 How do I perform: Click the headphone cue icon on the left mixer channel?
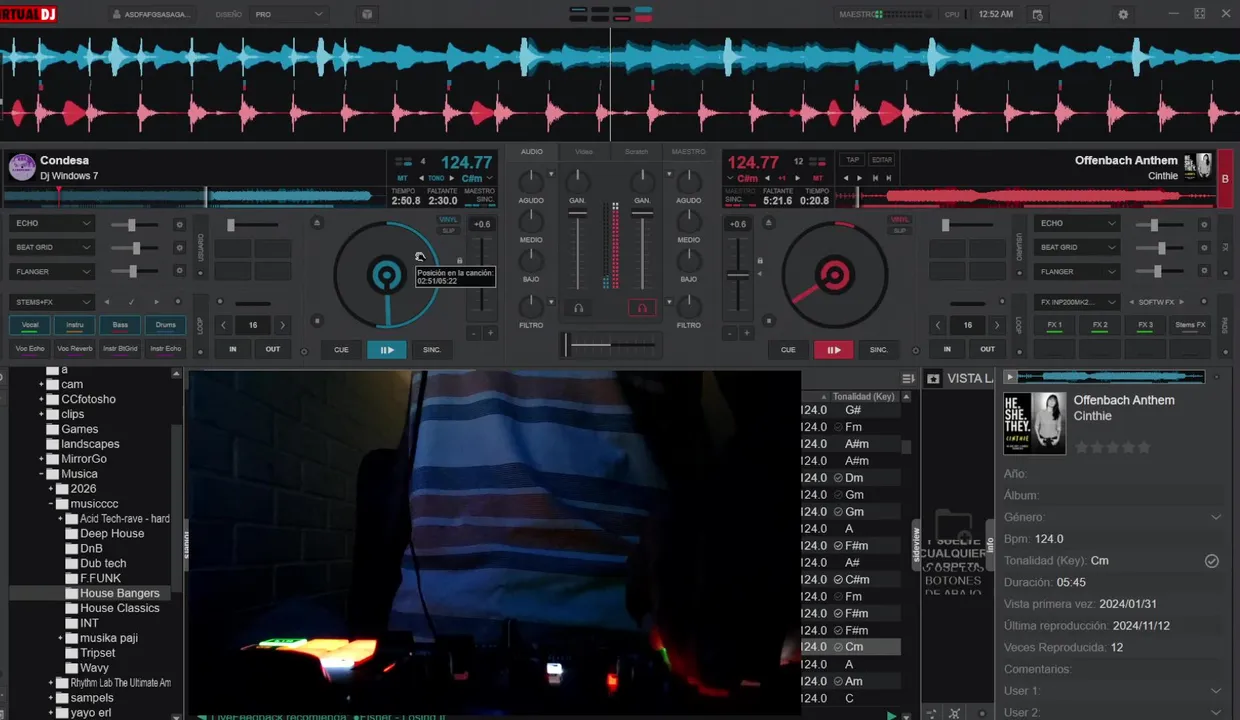577,308
